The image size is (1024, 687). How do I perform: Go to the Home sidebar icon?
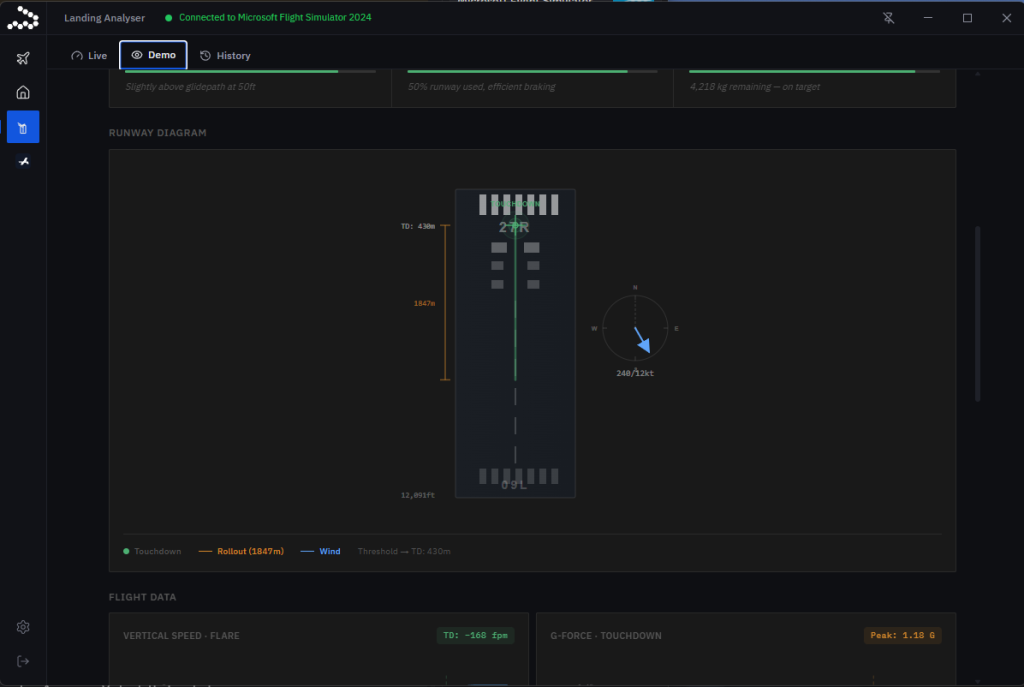click(23, 93)
